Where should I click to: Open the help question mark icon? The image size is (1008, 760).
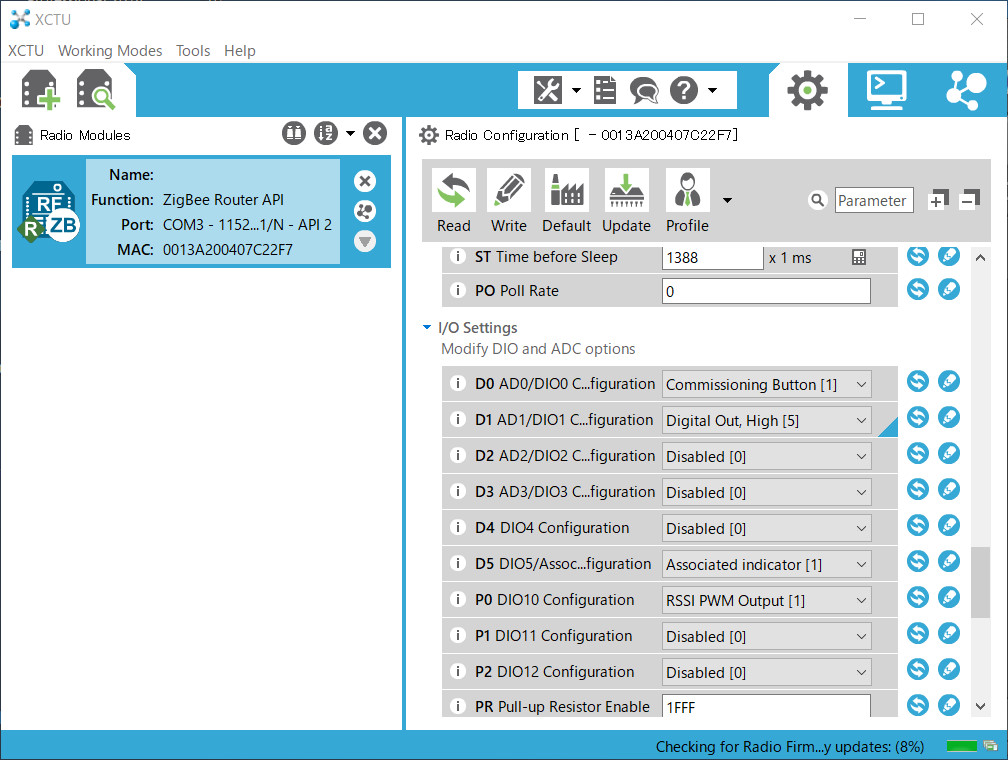(684, 90)
